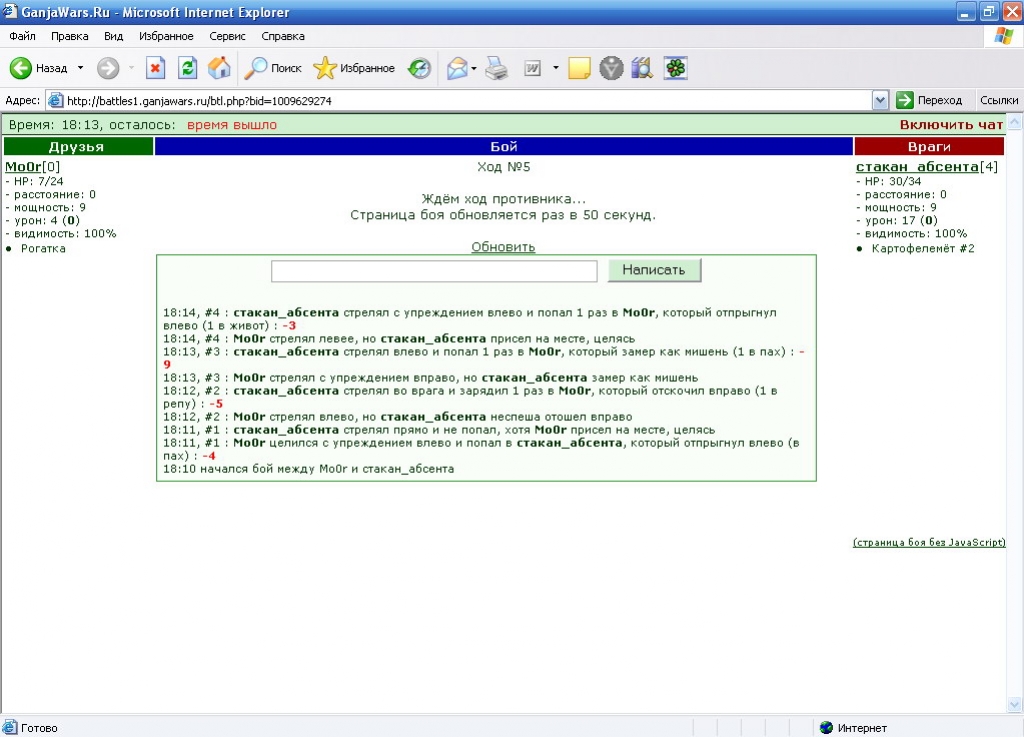Open the Mo0r player profile link

point(24,166)
